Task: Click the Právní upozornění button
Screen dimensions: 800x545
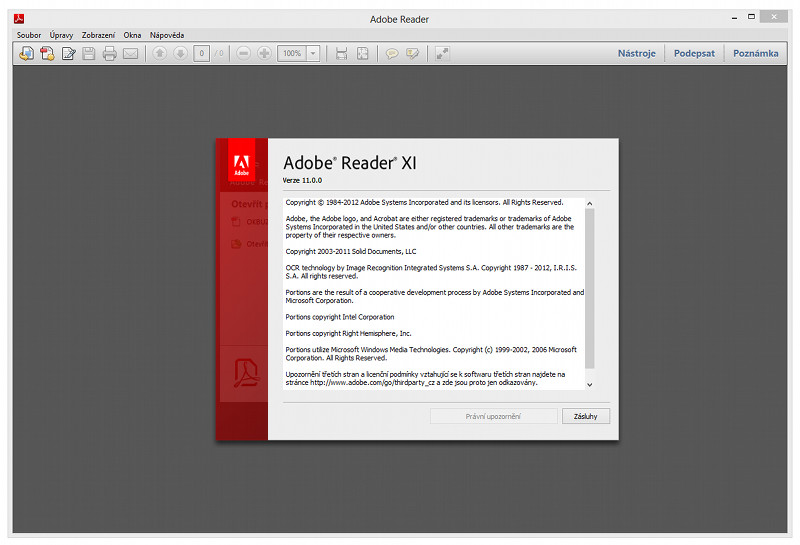Action: (493, 416)
